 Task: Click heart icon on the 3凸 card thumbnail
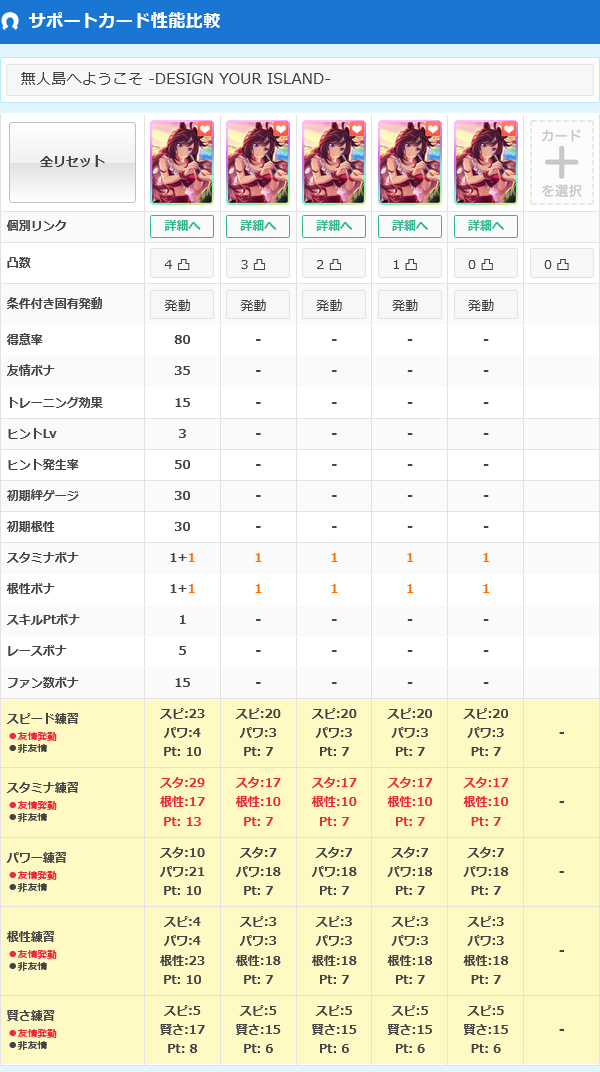[x=280, y=129]
